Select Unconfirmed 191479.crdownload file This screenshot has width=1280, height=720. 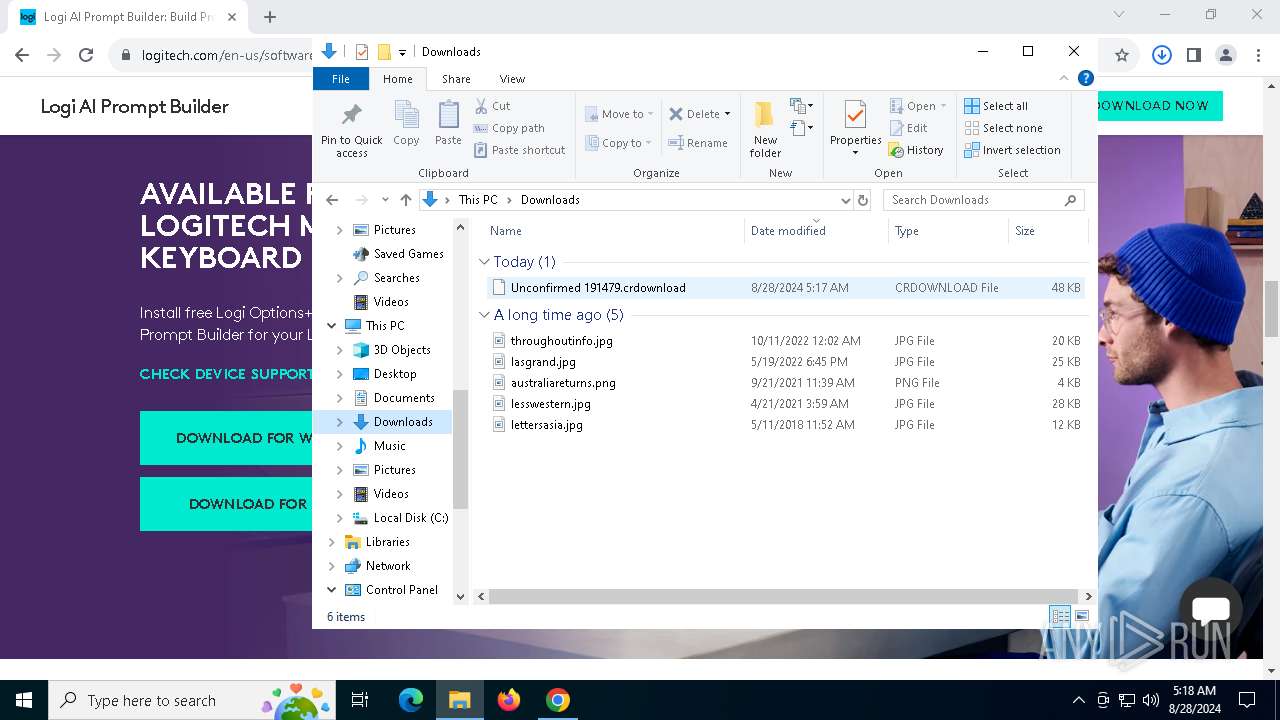(x=785, y=288)
